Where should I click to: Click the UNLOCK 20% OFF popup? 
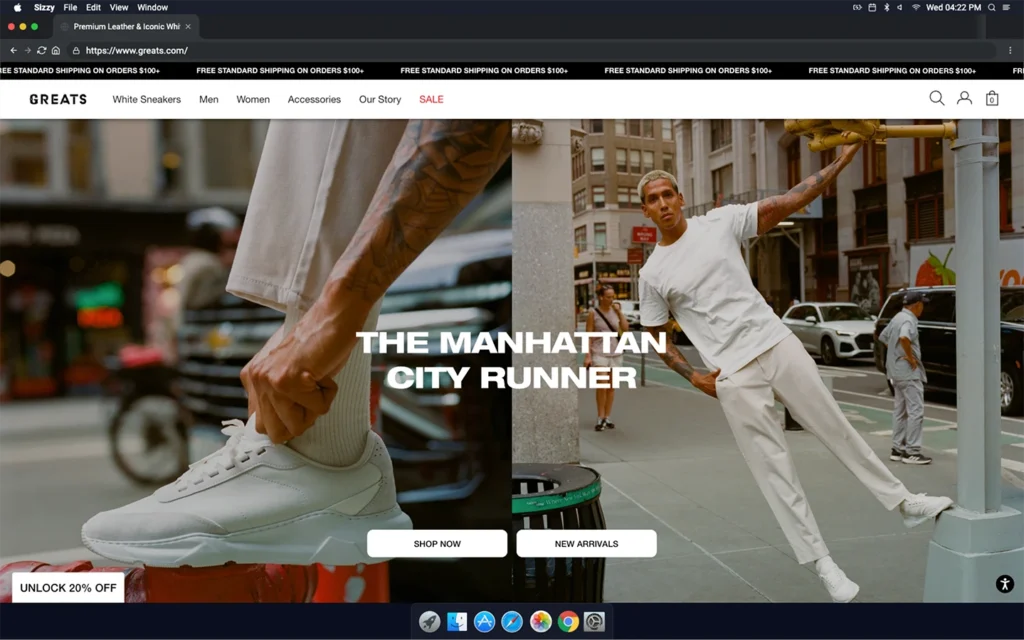point(68,588)
